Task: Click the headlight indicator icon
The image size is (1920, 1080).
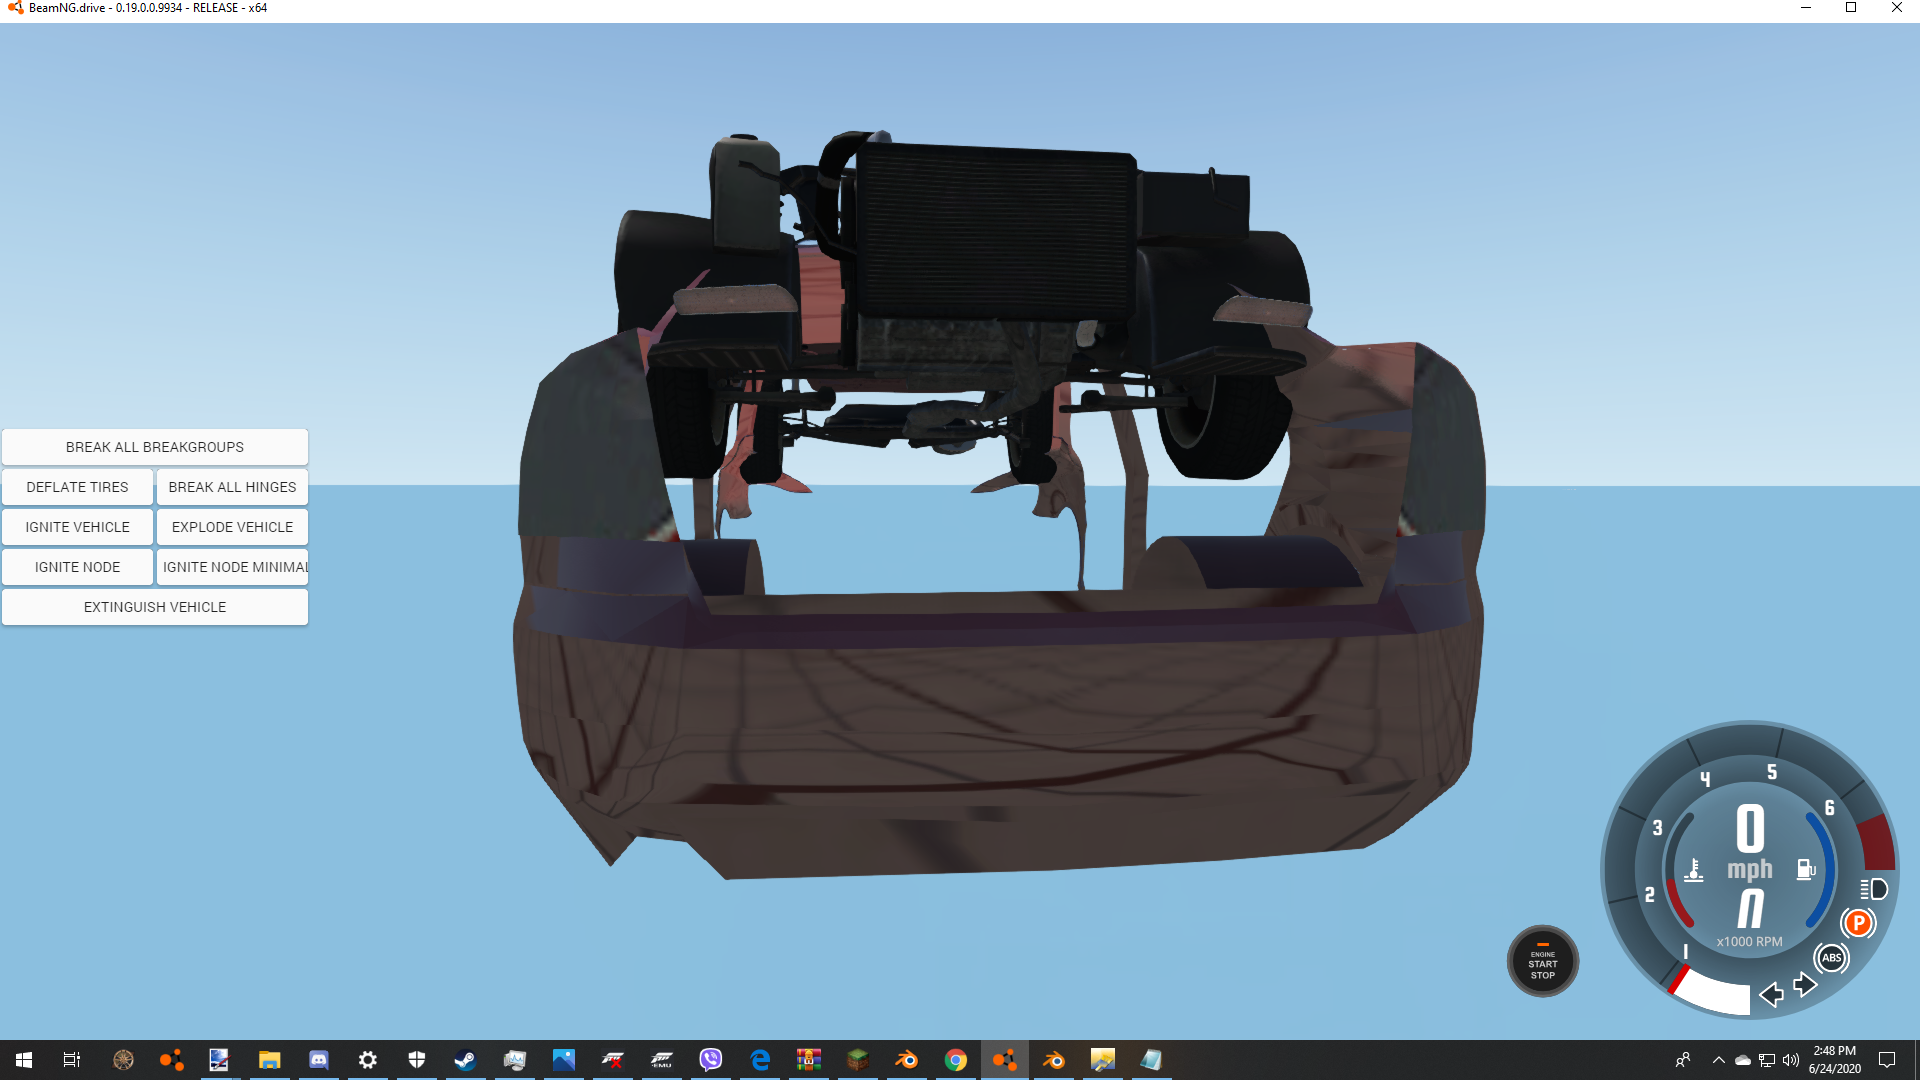Action: (1874, 889)
